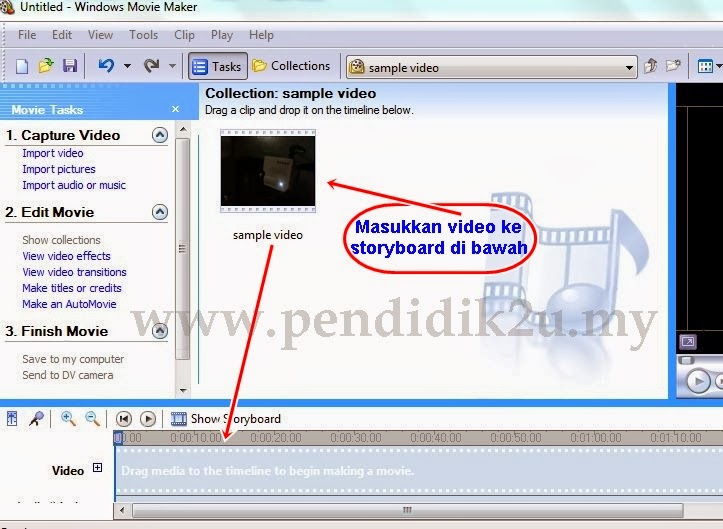Open the Redo history dropdown arrow

click(172, 66)
